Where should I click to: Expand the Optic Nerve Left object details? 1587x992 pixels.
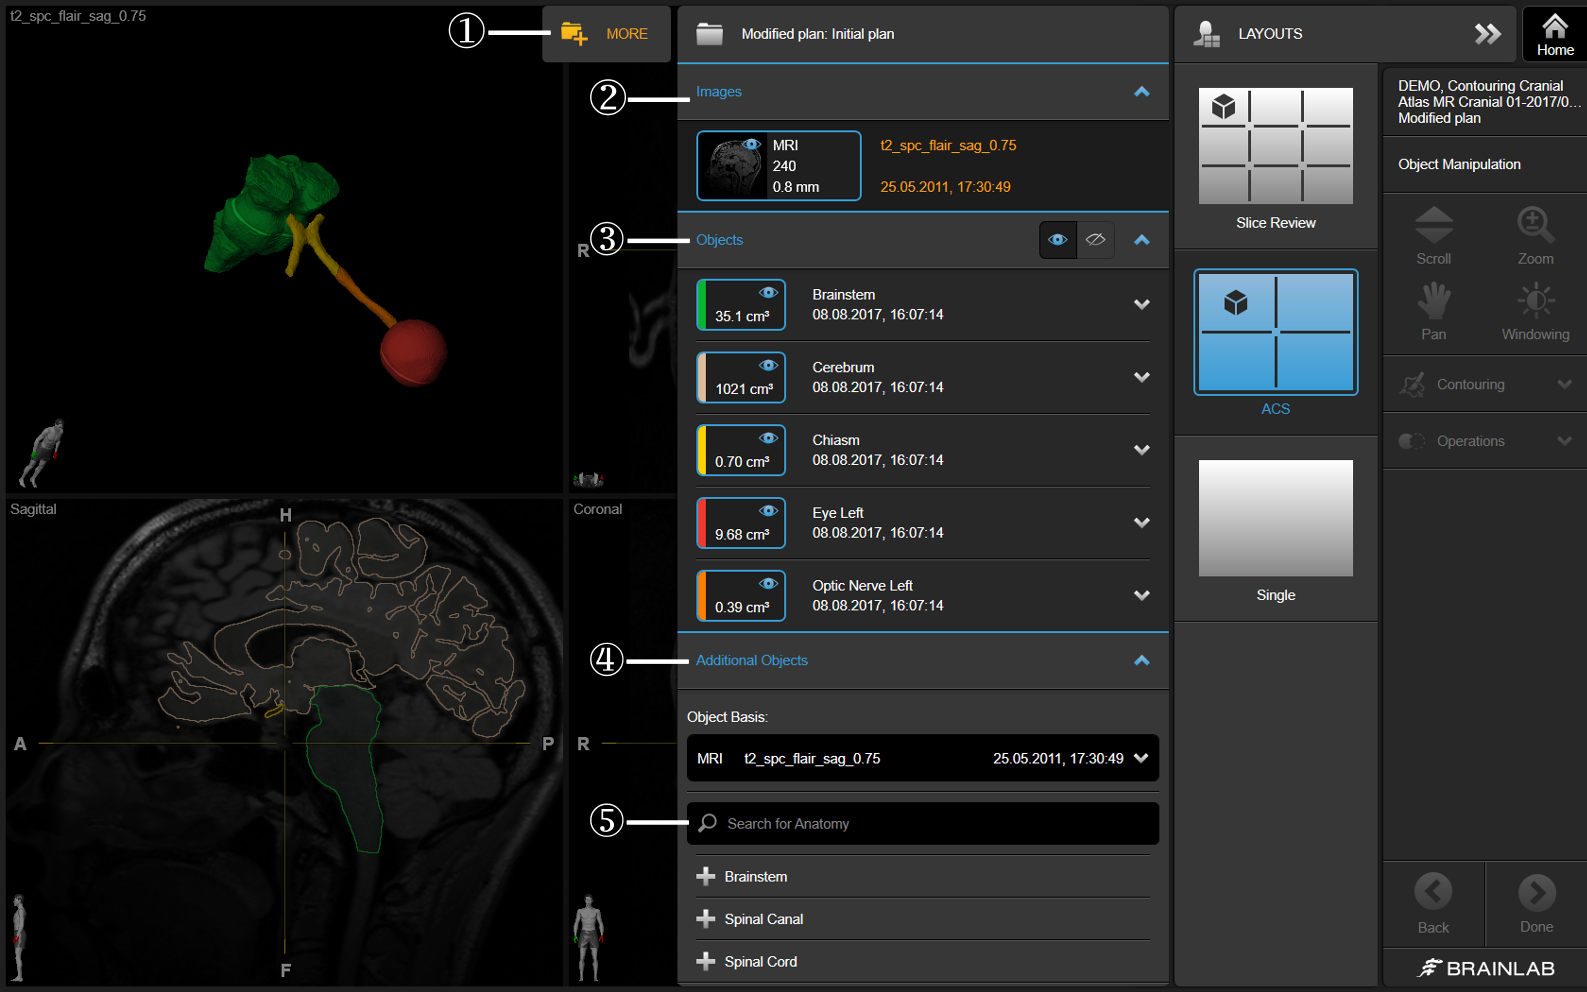(x=1142, y=596)
